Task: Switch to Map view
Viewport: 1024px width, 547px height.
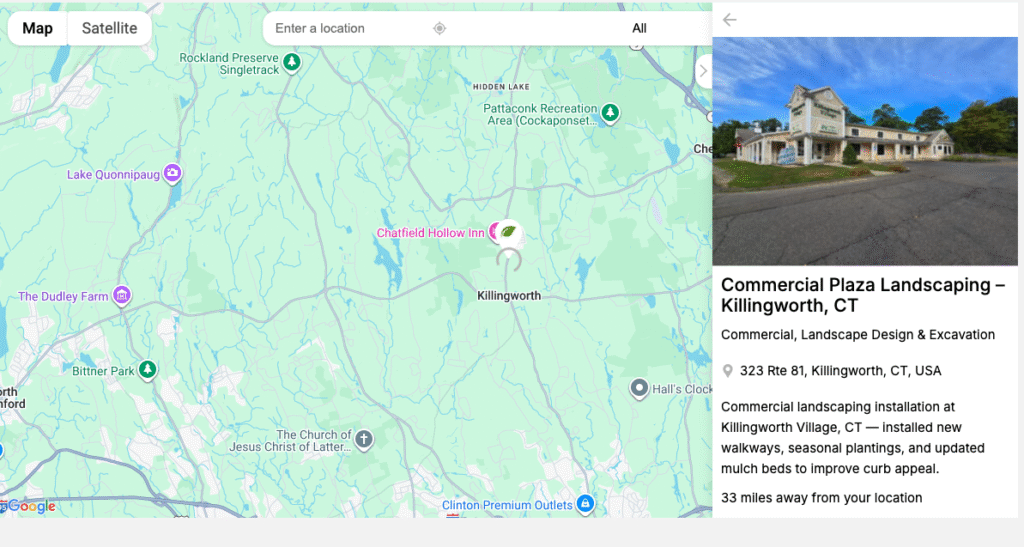Action: pyautogui.click(x=37, y=28)
